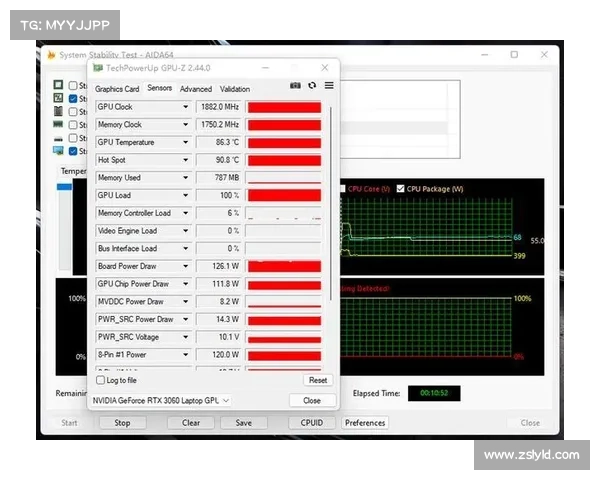Switch to the Advanced tab
Screen dimensions: 600x480
(196, 89)
